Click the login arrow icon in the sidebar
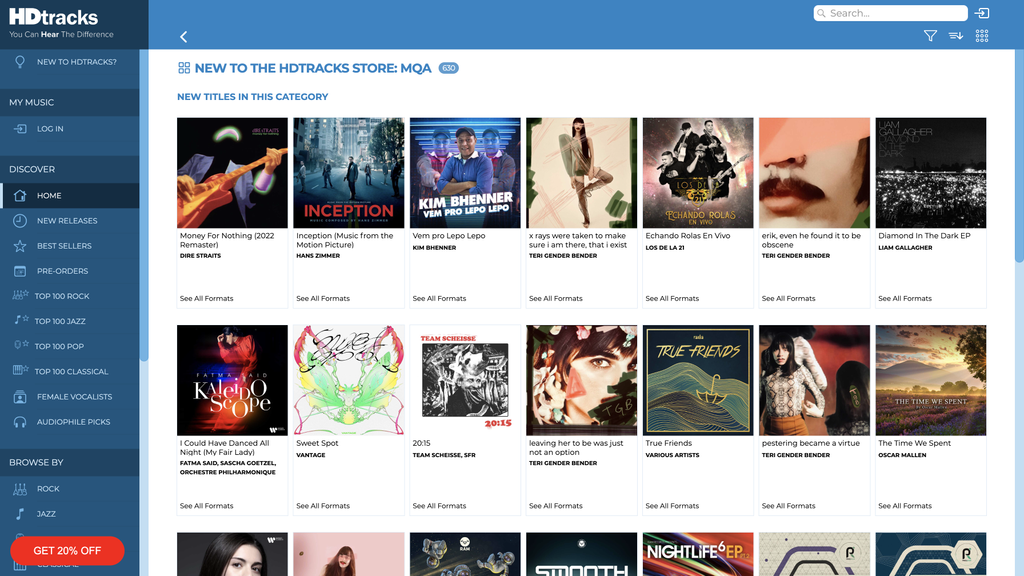1024x576 pixels. click(18, 128)
